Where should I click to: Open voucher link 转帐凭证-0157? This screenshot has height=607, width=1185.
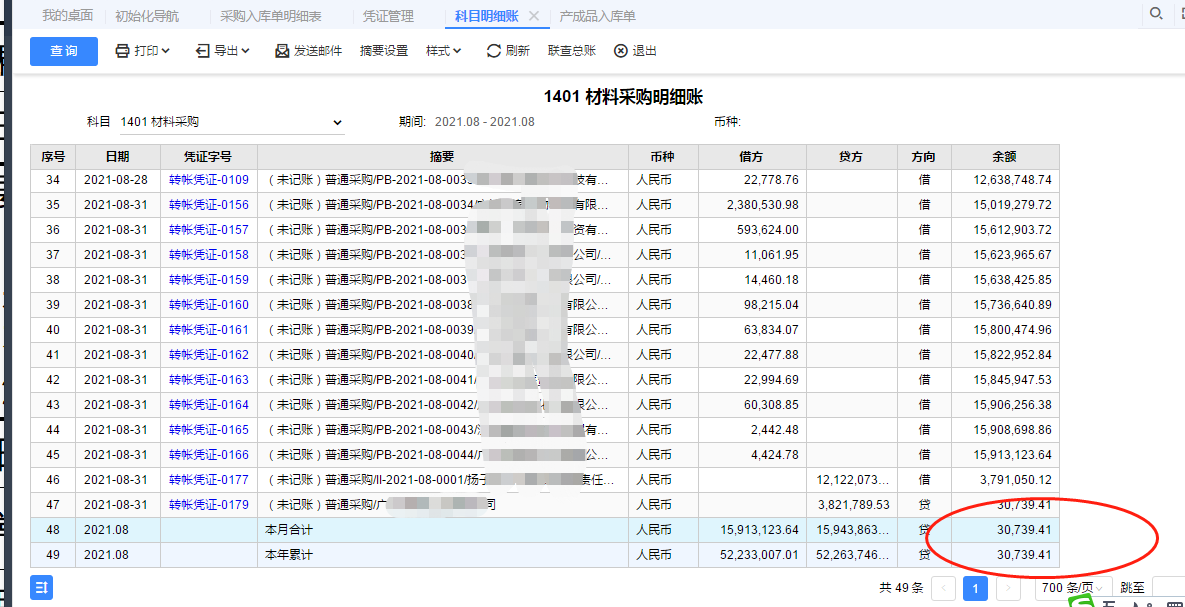point(209,230)
